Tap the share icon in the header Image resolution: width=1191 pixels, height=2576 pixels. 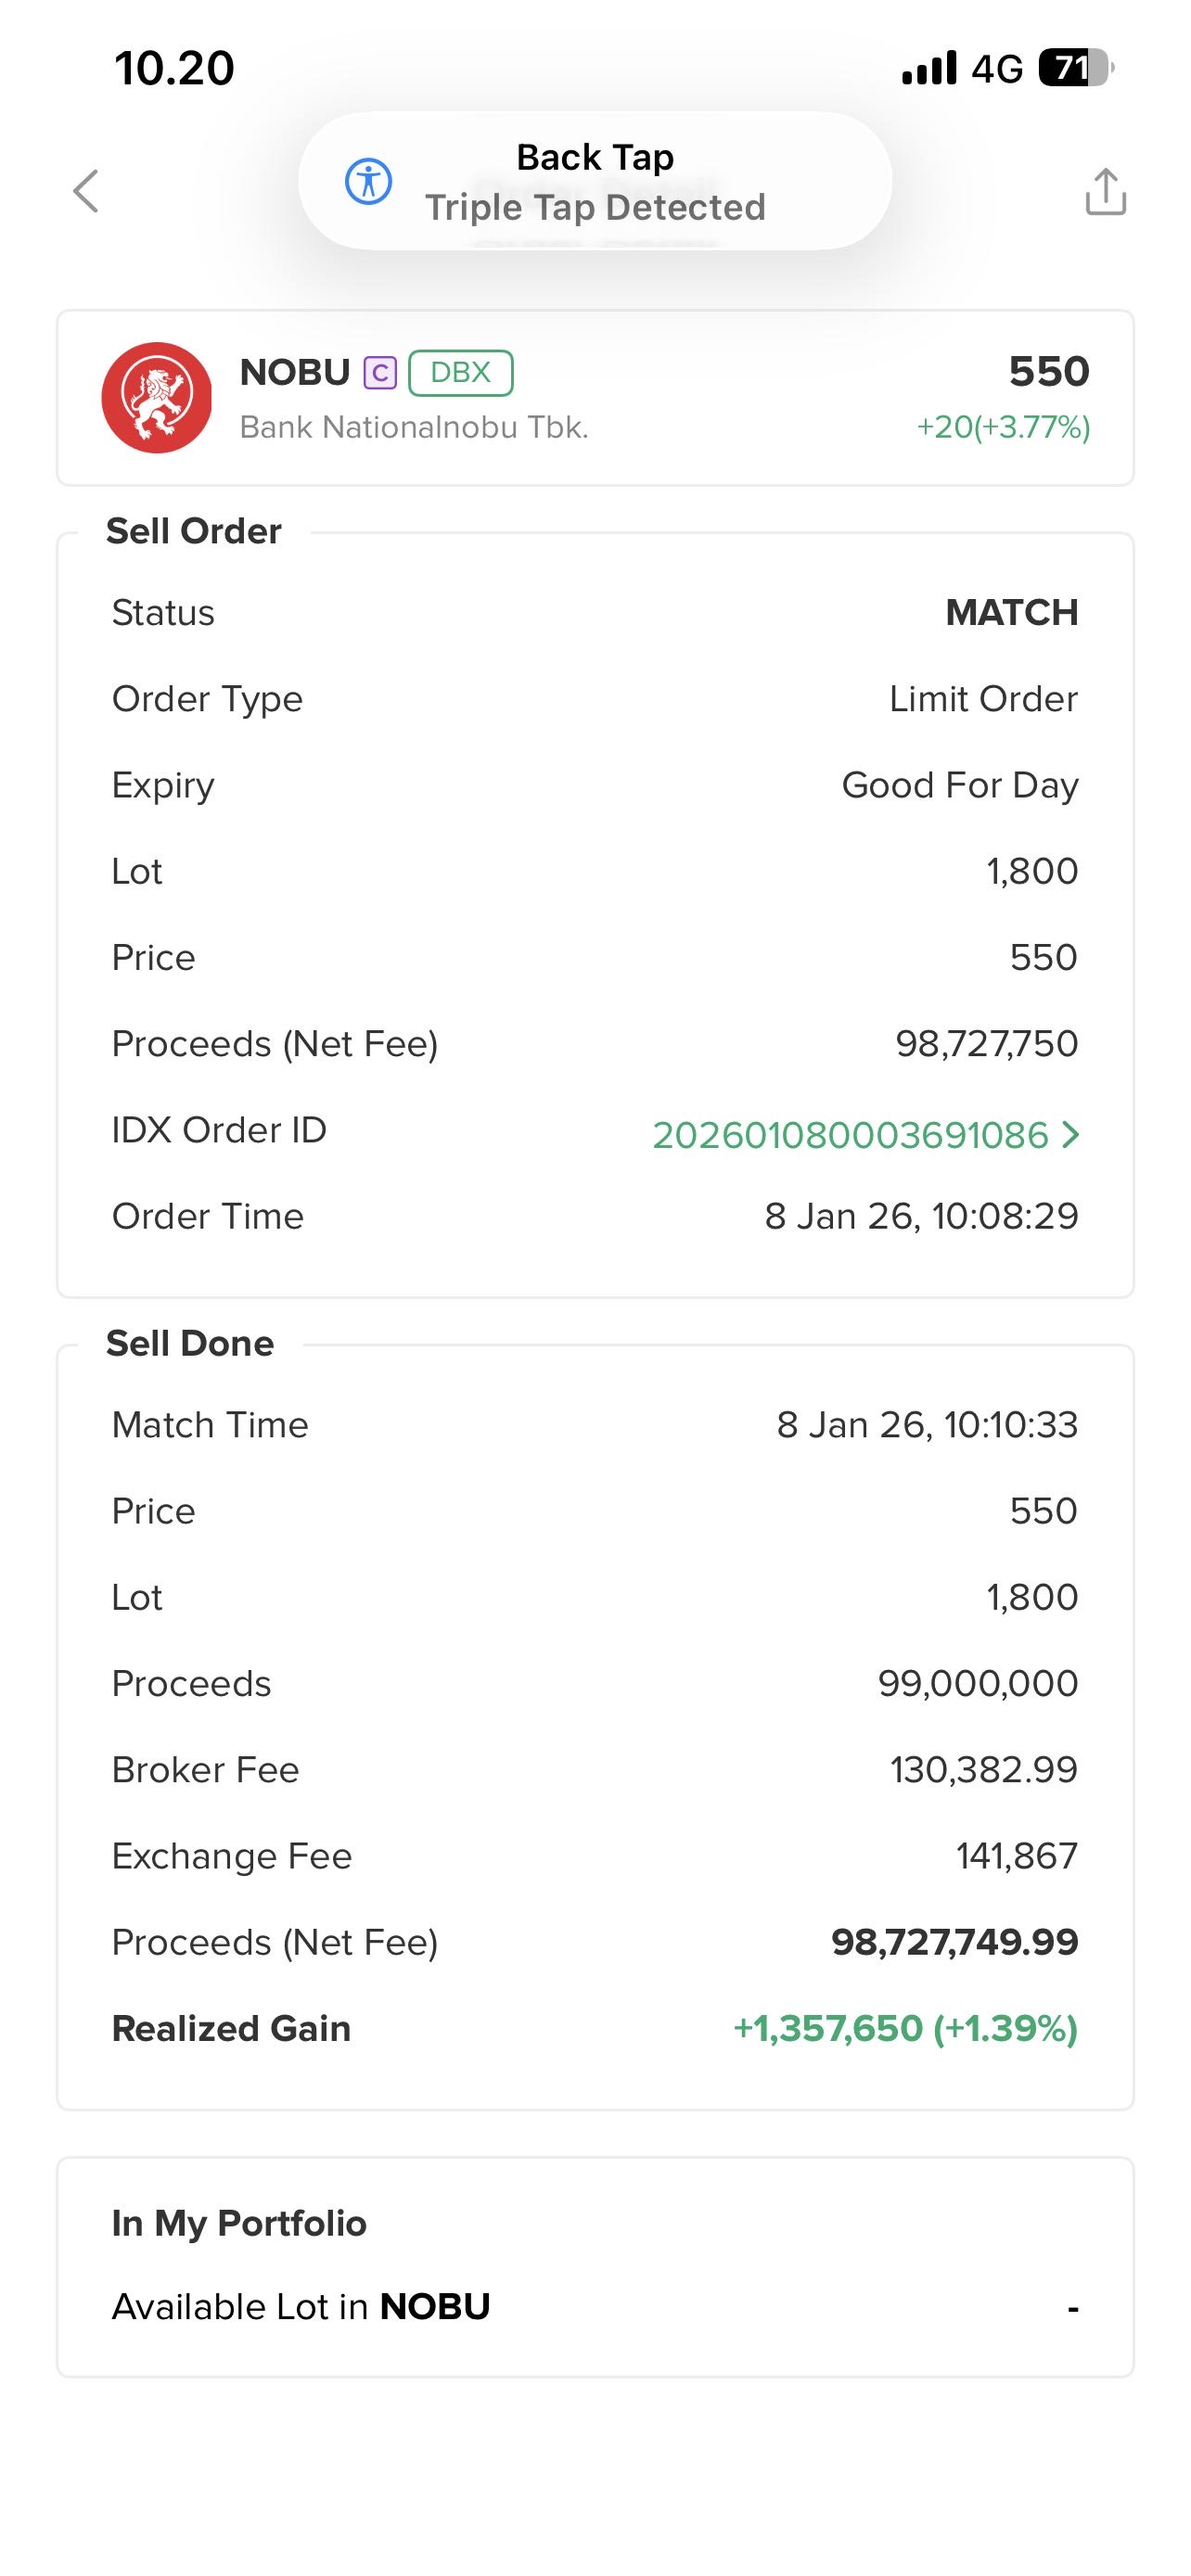pos(1105,192)
